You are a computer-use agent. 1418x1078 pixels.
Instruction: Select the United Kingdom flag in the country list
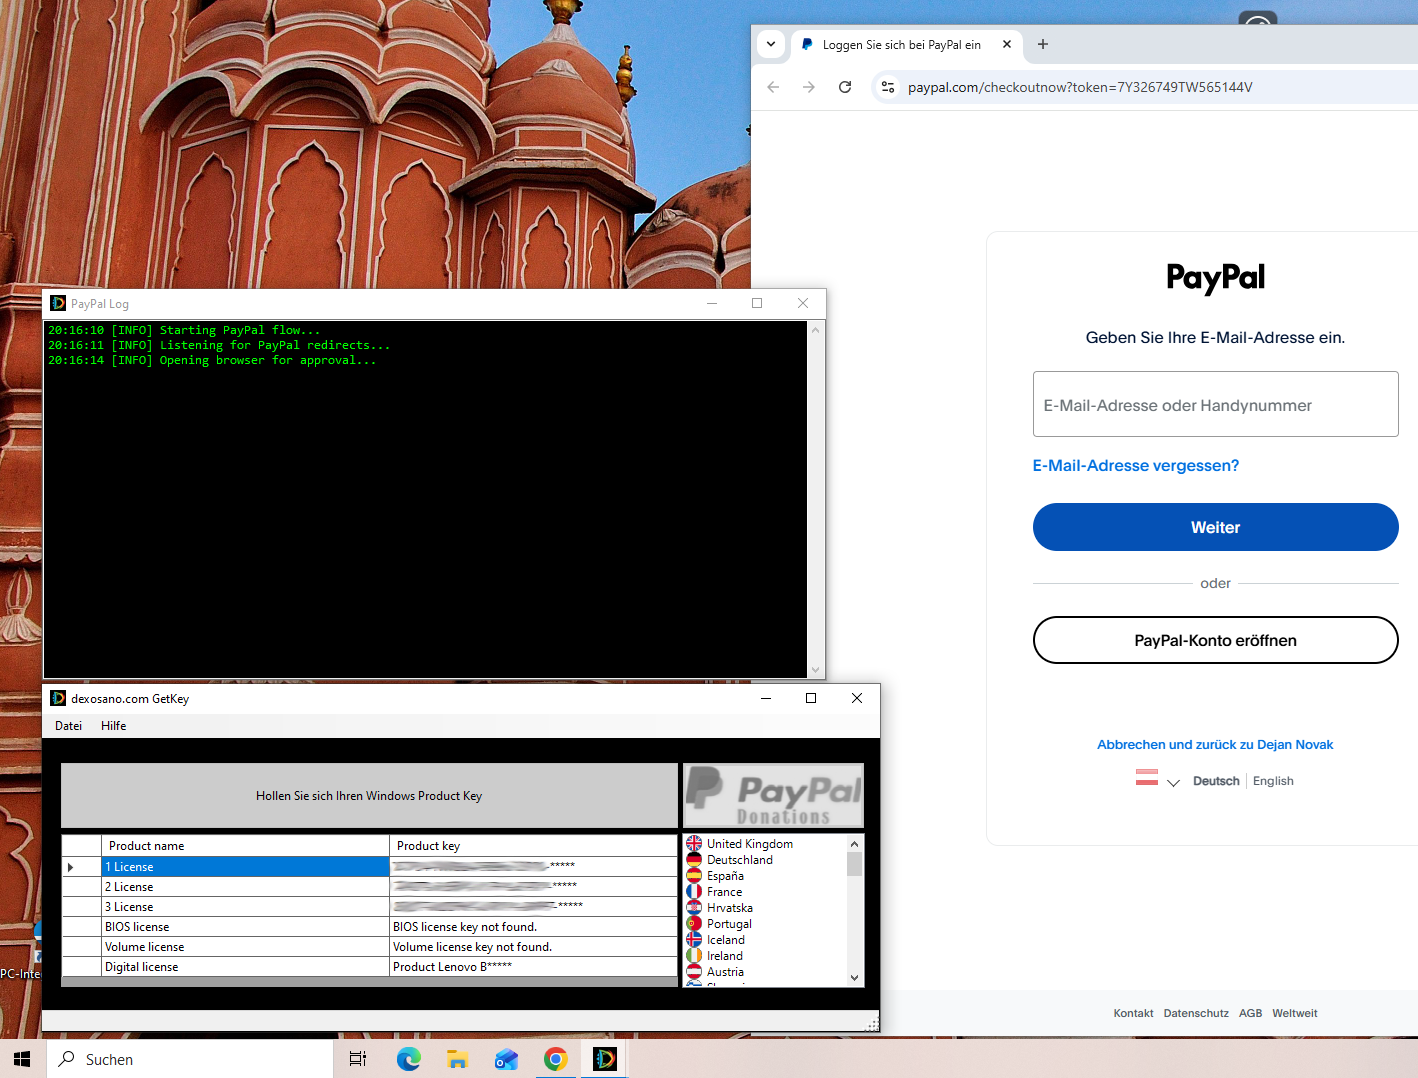[694, 843]
